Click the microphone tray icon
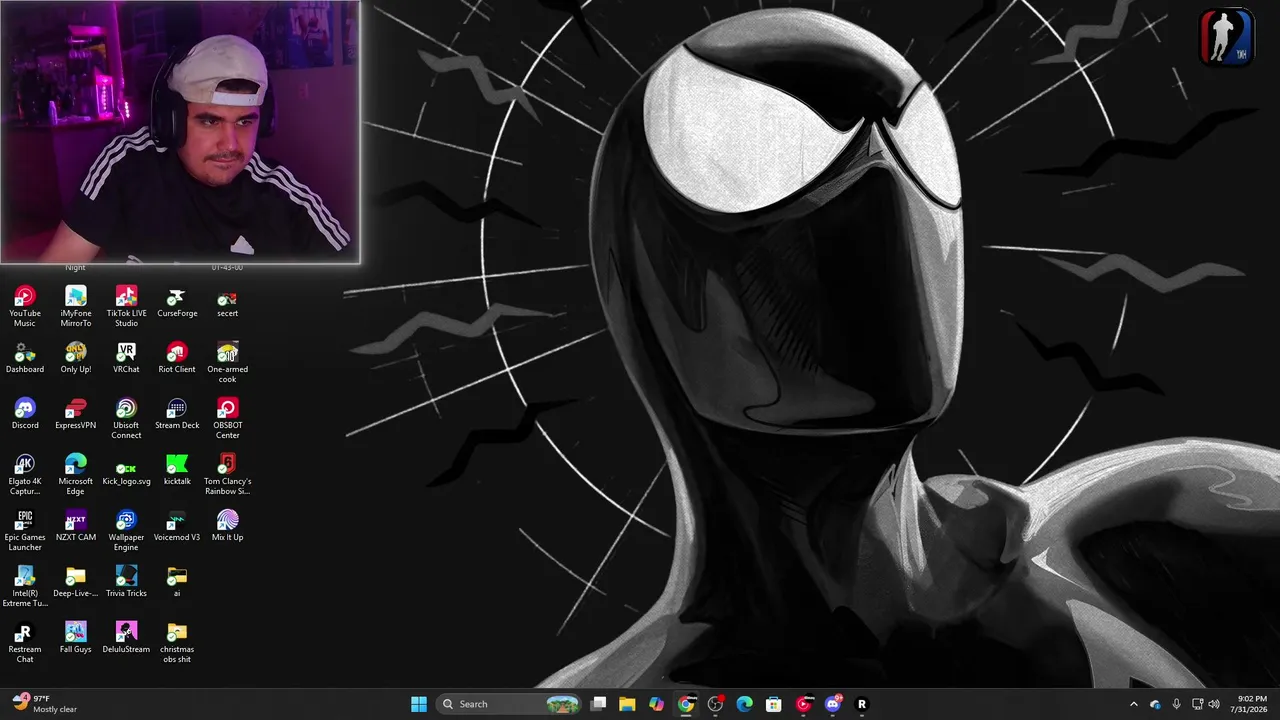 [x=1176, y=704]
